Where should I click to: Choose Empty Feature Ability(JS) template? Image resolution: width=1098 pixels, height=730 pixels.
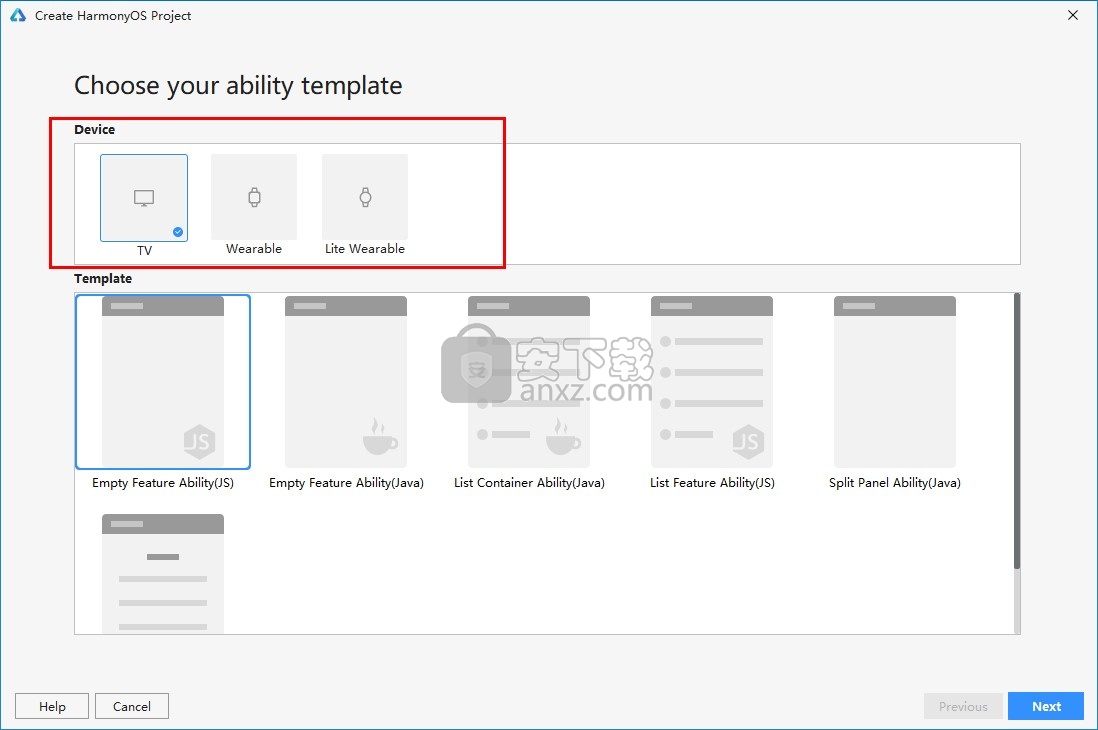click(162, 382)
